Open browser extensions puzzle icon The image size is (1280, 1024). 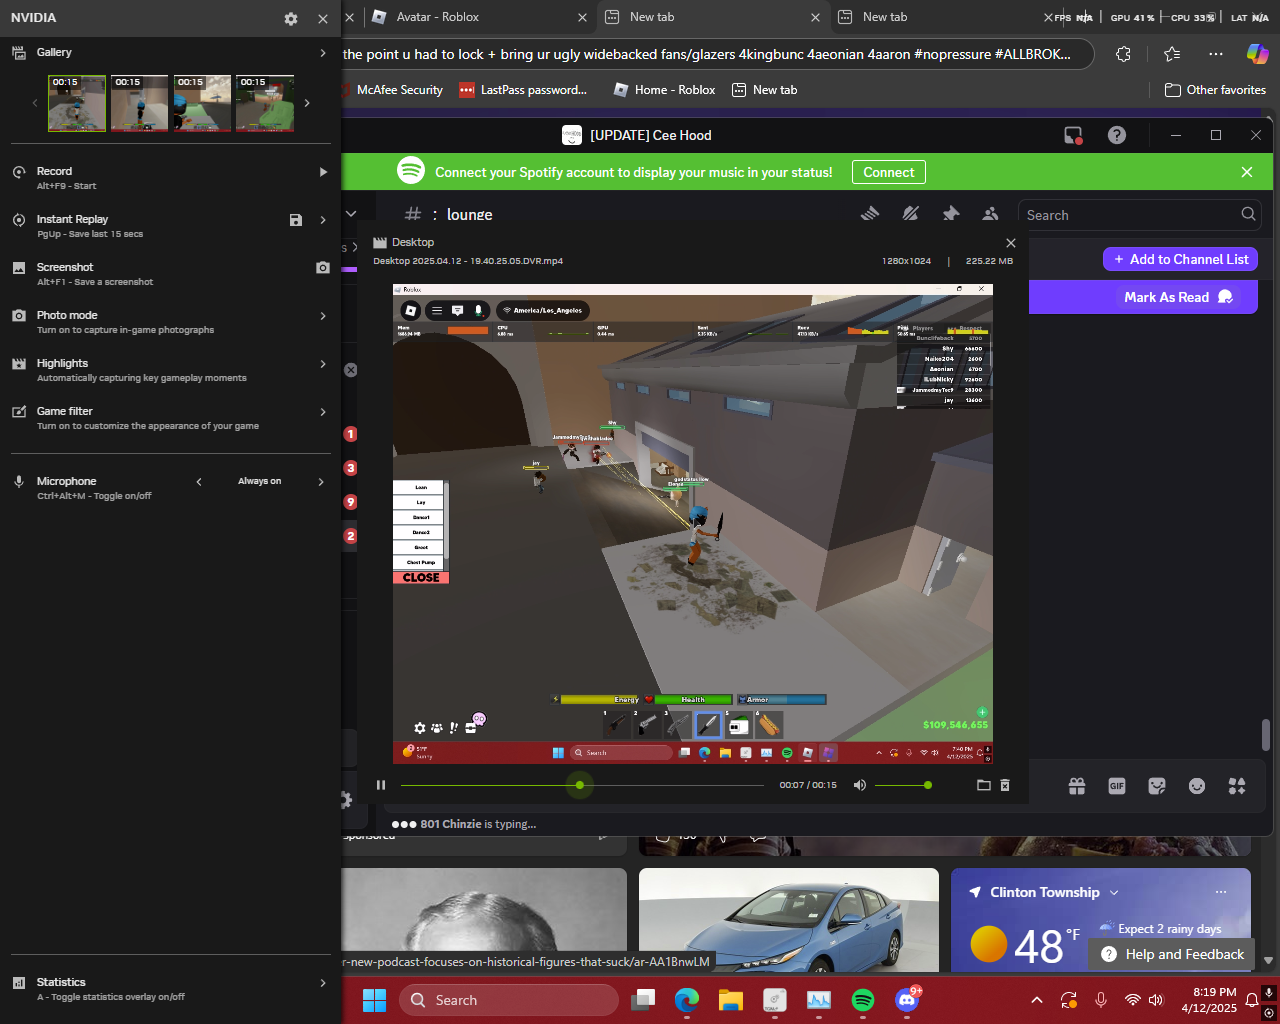coord(1123,54)
